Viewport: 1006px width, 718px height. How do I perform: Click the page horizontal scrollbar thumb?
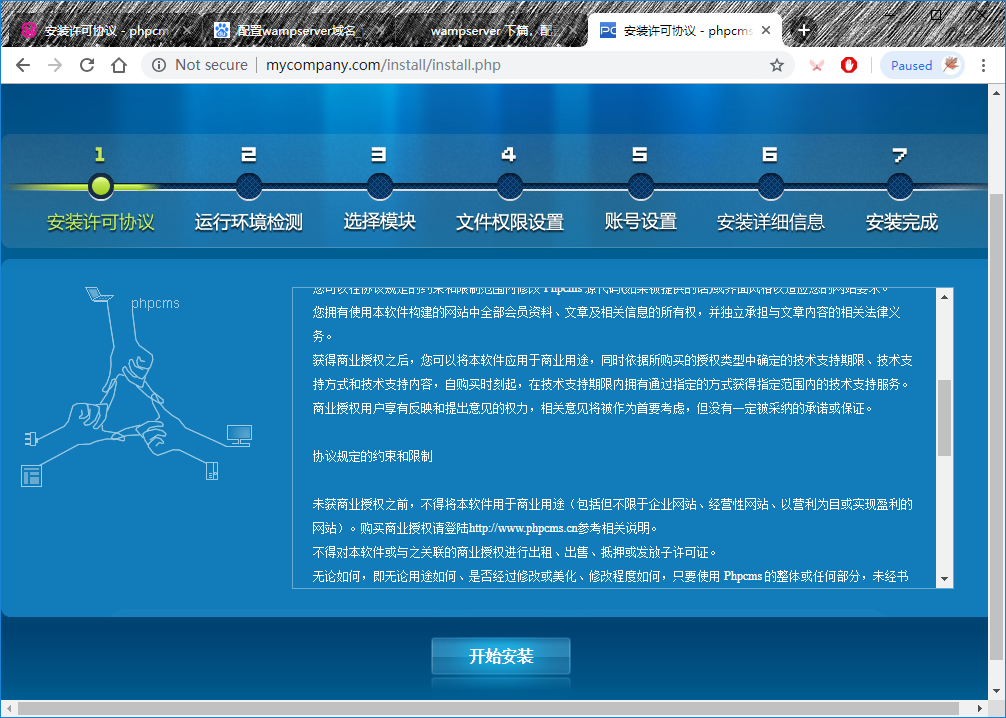tap(488, 708)
